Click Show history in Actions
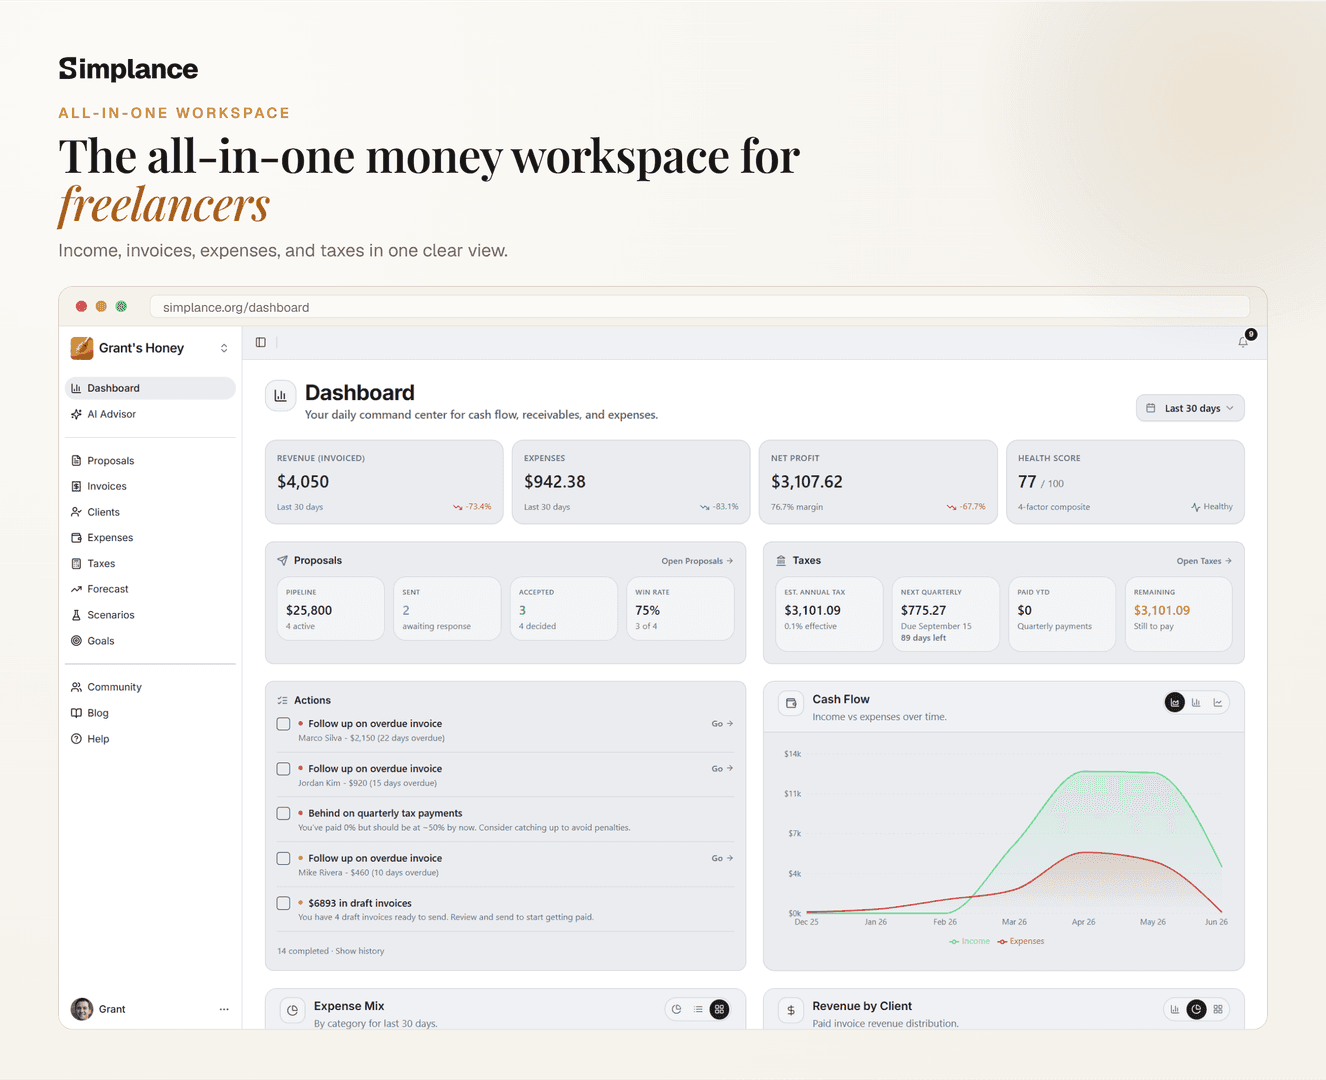The image size is (1326, 1080). click(x=360, y=951)
